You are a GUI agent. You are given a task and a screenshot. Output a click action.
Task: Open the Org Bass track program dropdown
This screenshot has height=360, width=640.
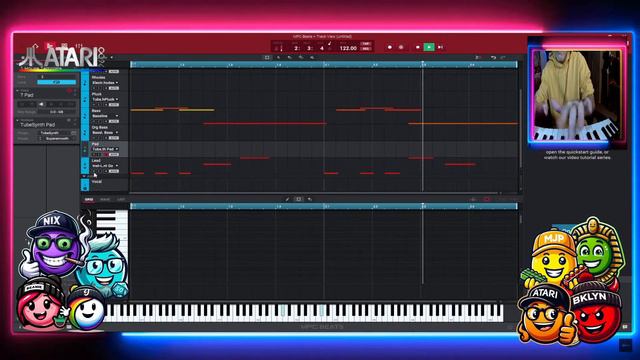[105, 133]
